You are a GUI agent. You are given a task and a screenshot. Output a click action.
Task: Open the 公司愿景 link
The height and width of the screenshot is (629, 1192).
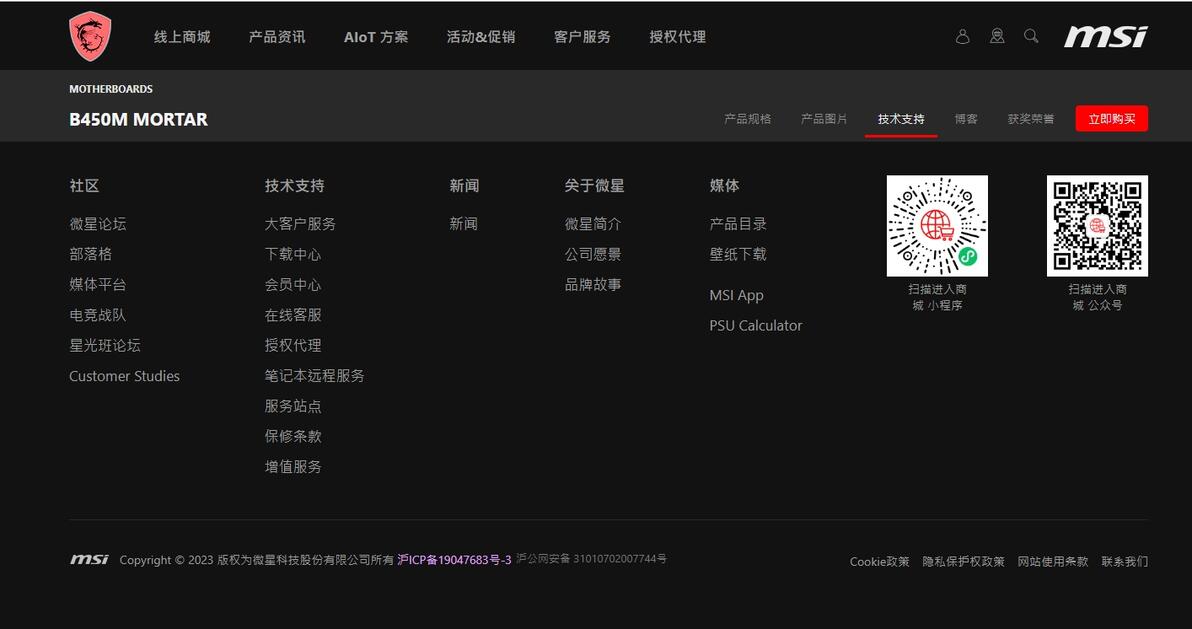593,254
